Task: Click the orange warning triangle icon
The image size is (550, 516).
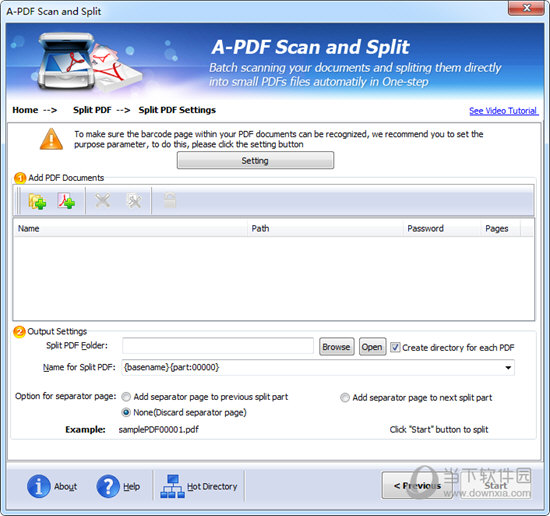Action: (52, 139)
